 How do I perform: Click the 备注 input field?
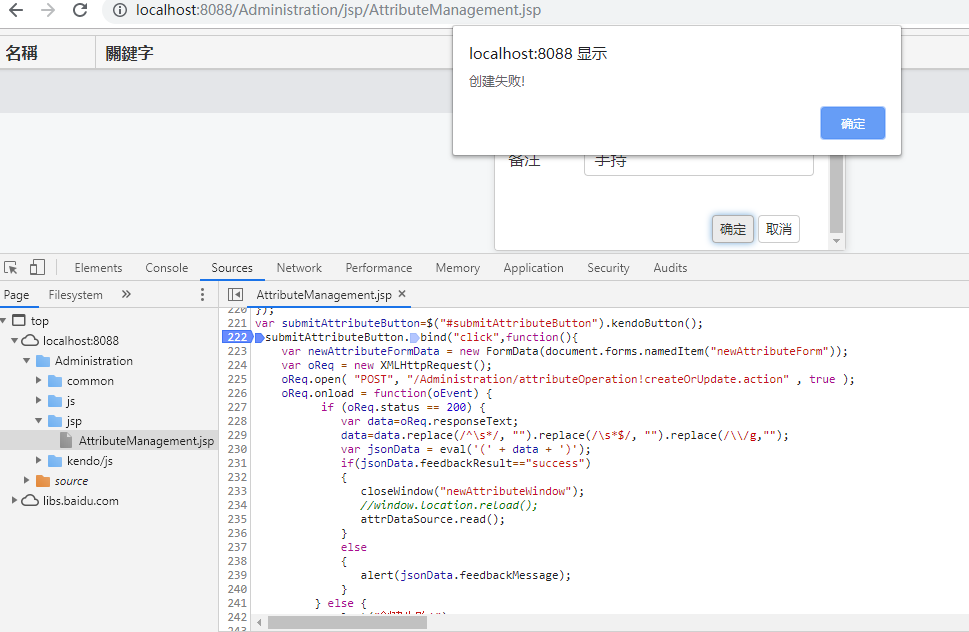click(x=698, y=165)
